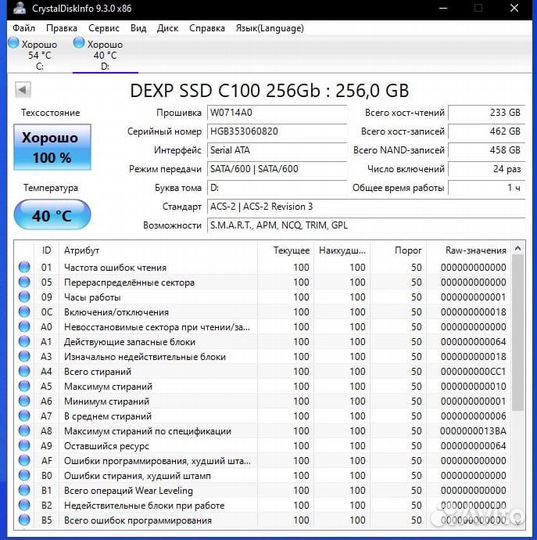The image size is (537, 540).
Task: Select the Всего стираний attribute text
Action: coord(97,372)
